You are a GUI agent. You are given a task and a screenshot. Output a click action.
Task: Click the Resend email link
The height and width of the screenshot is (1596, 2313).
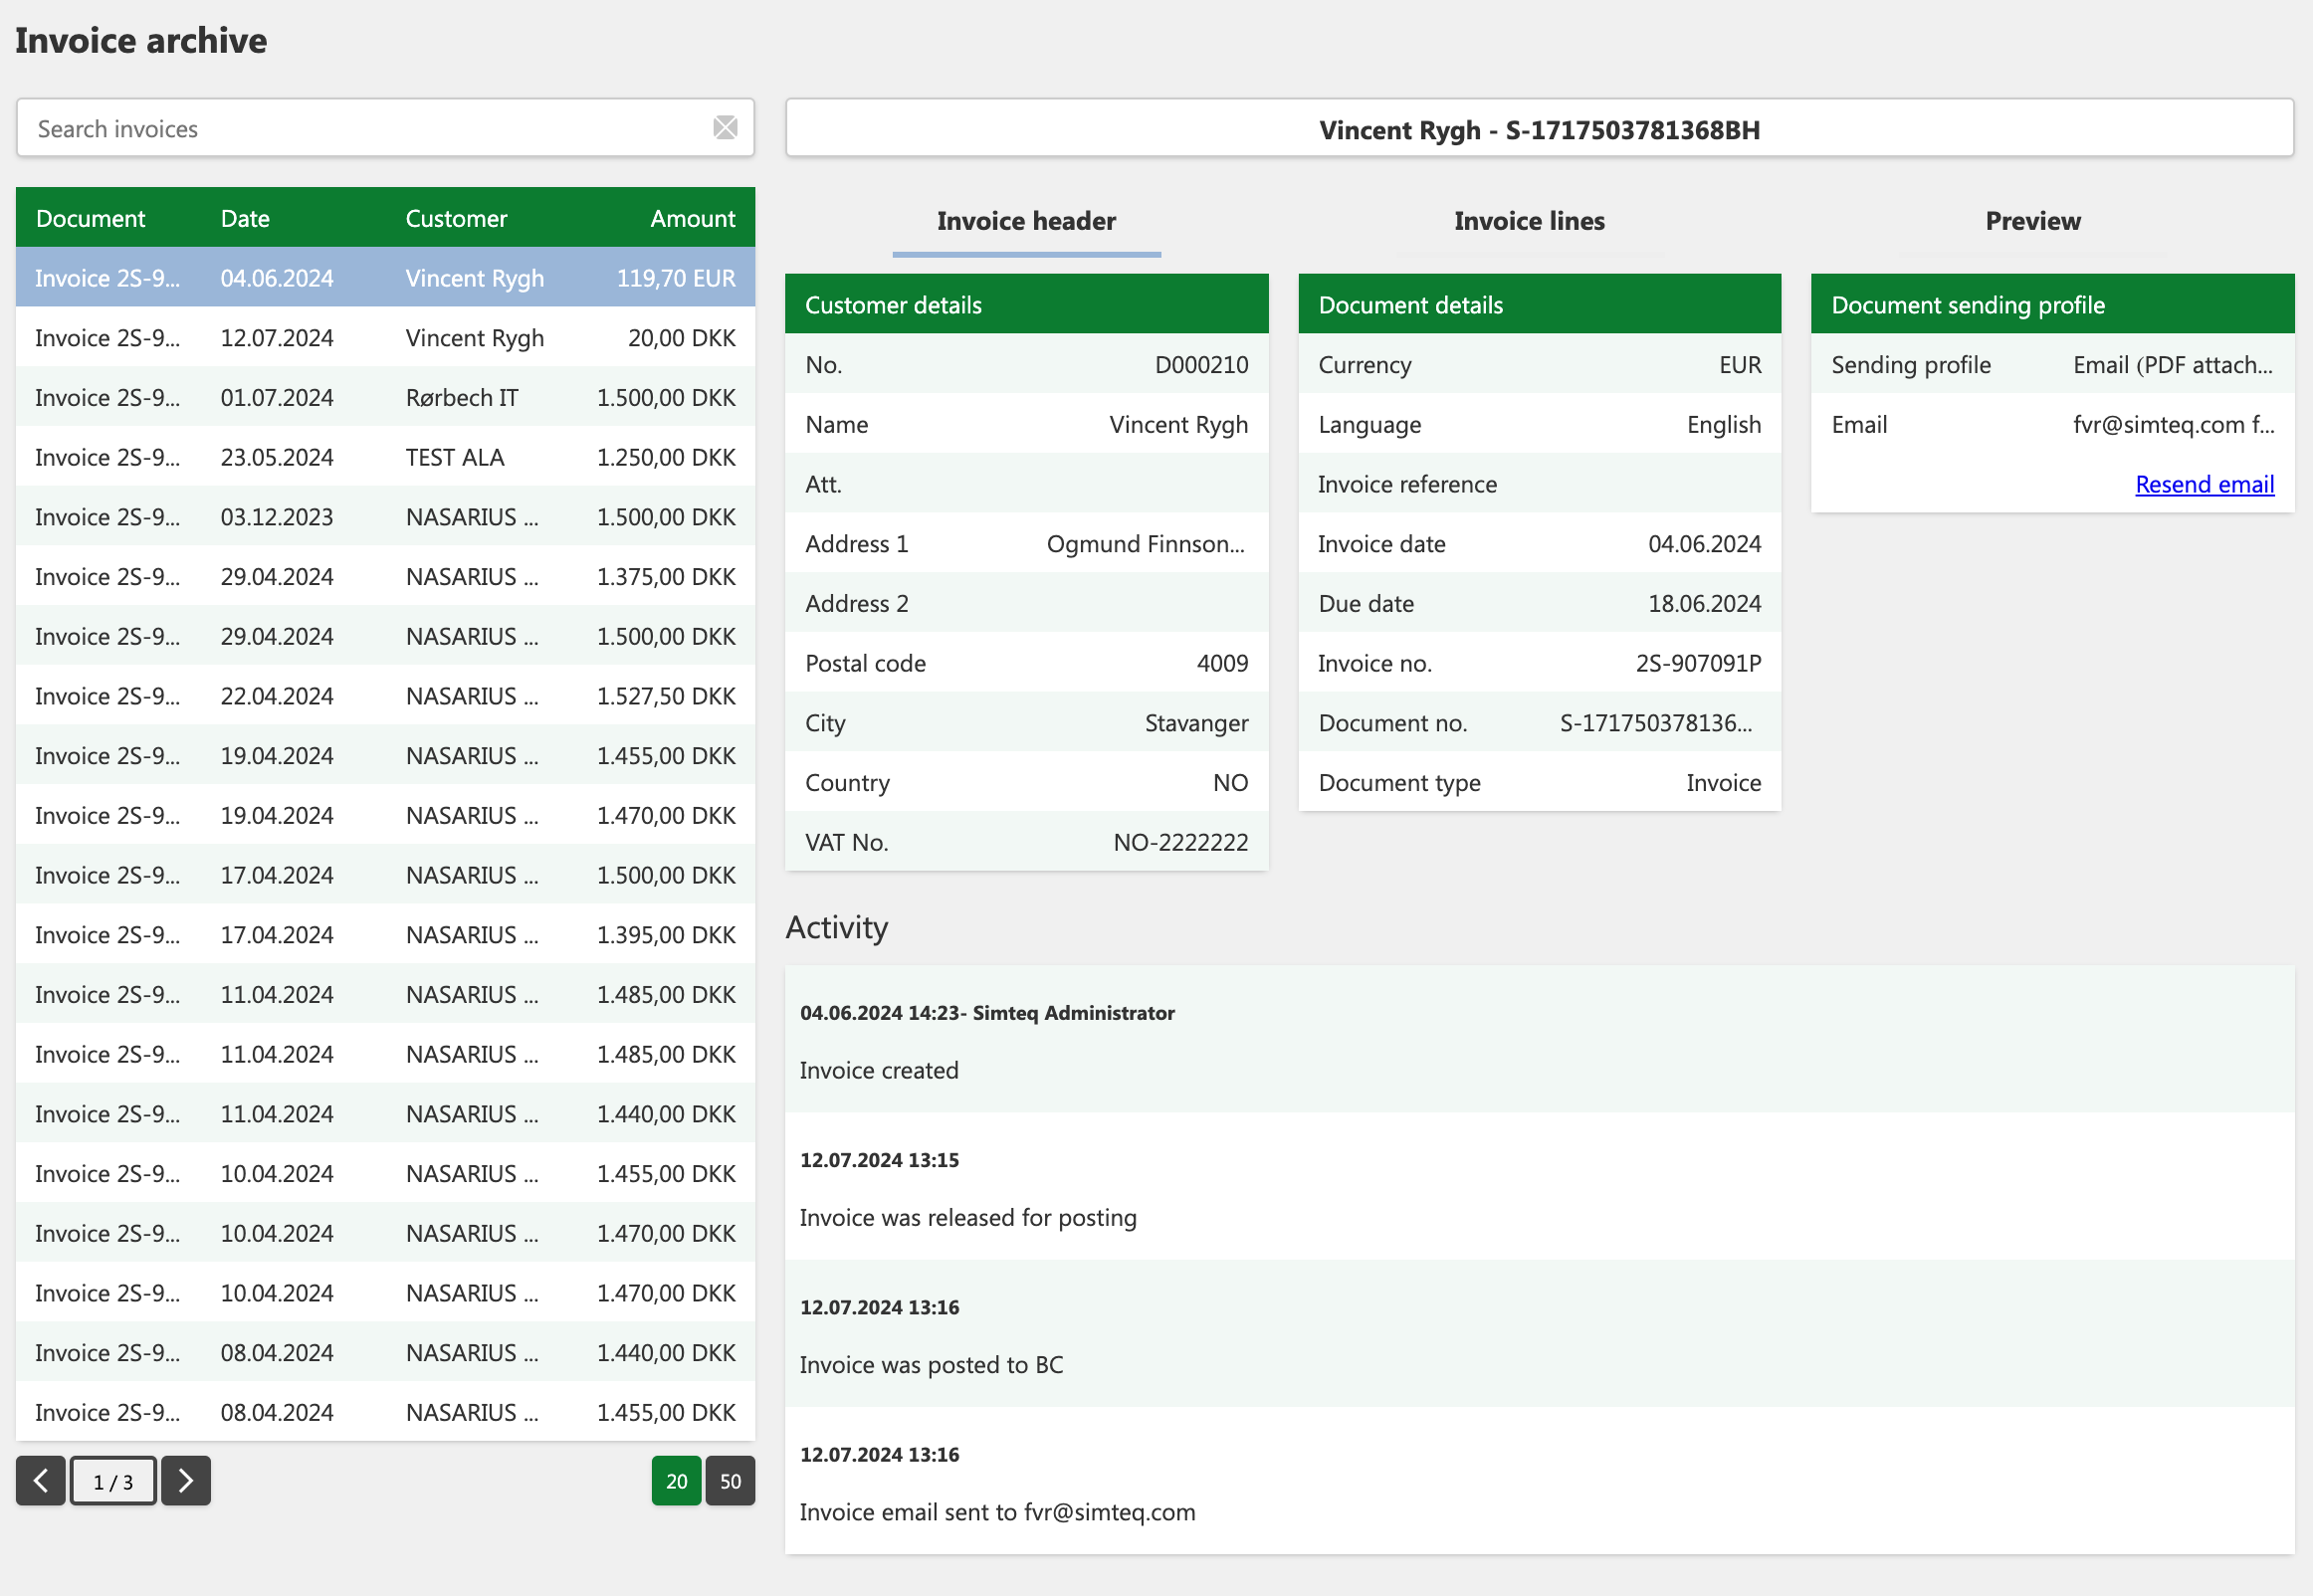[2204, 484]
